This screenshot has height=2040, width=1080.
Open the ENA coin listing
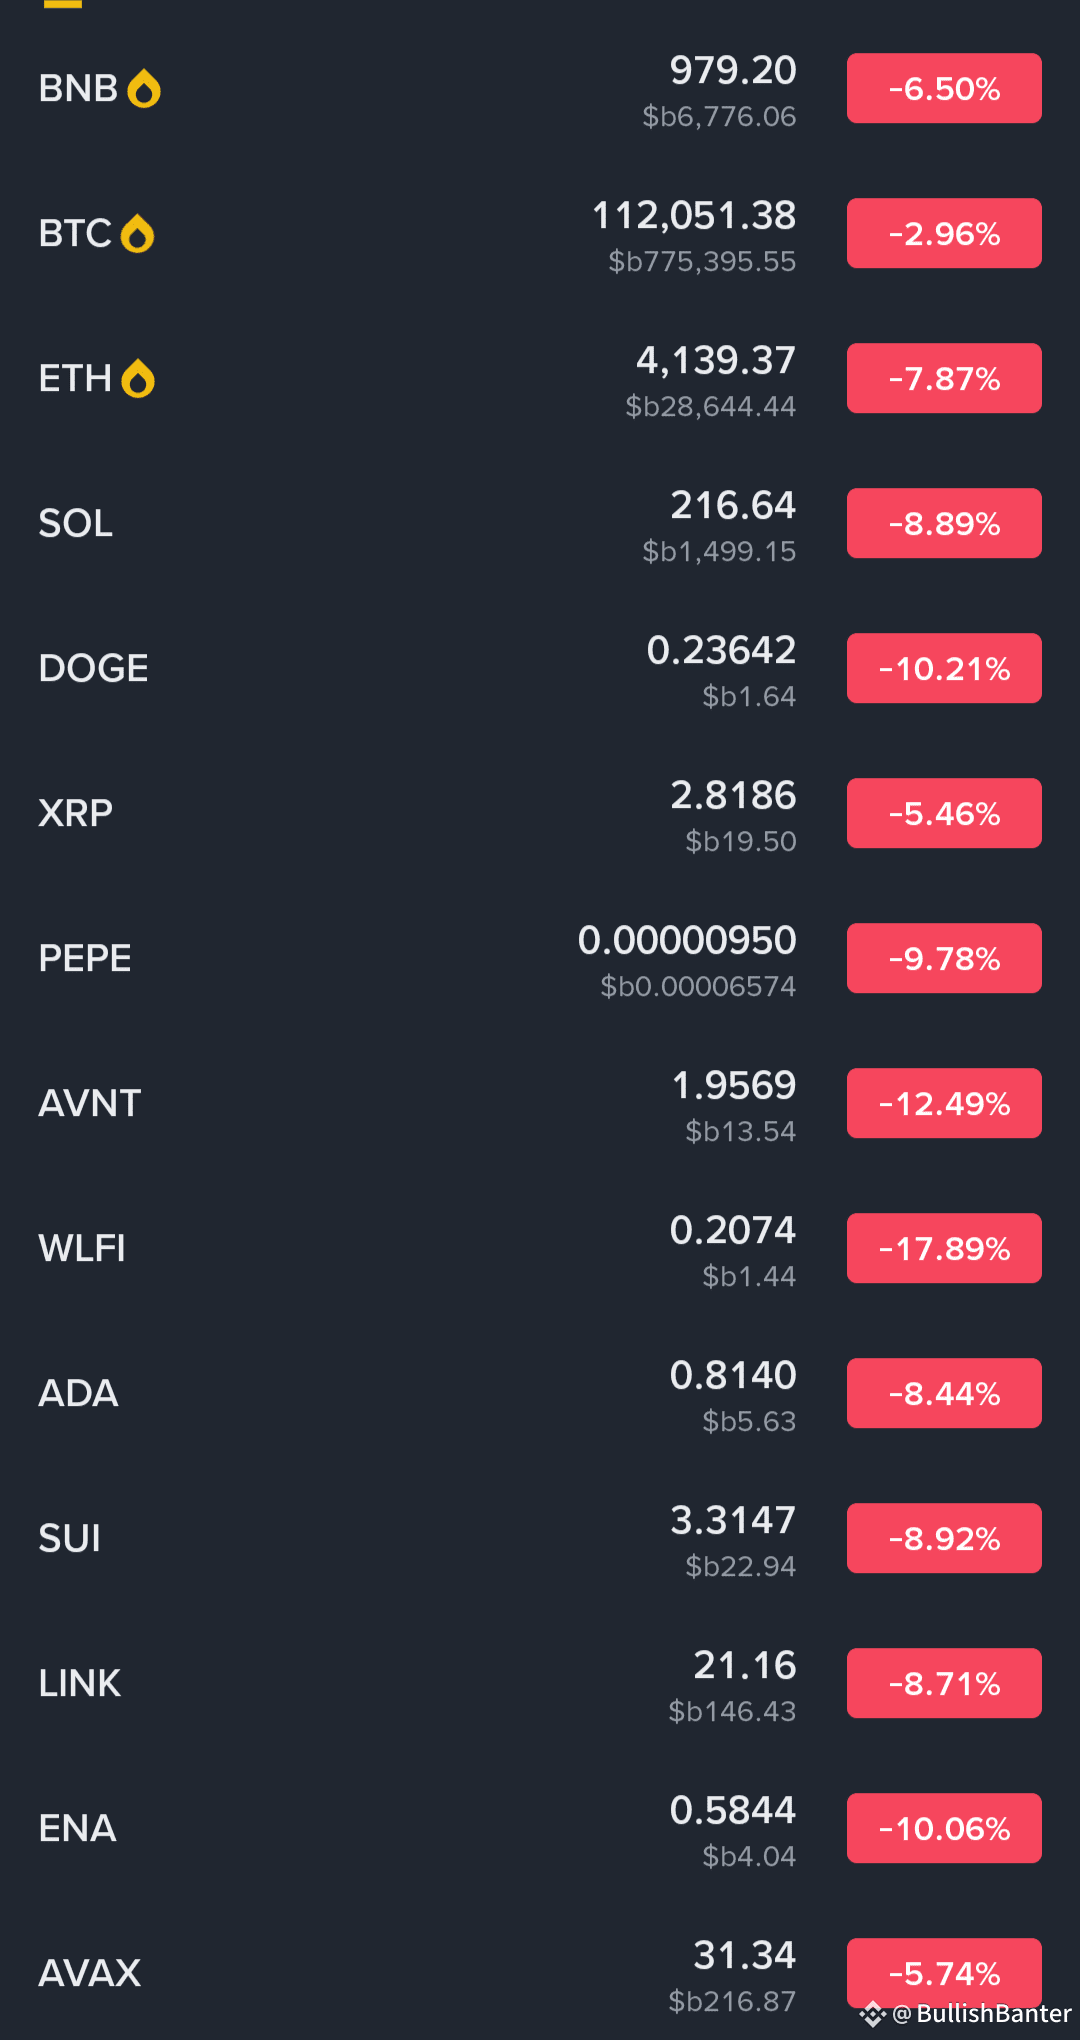77,1828
